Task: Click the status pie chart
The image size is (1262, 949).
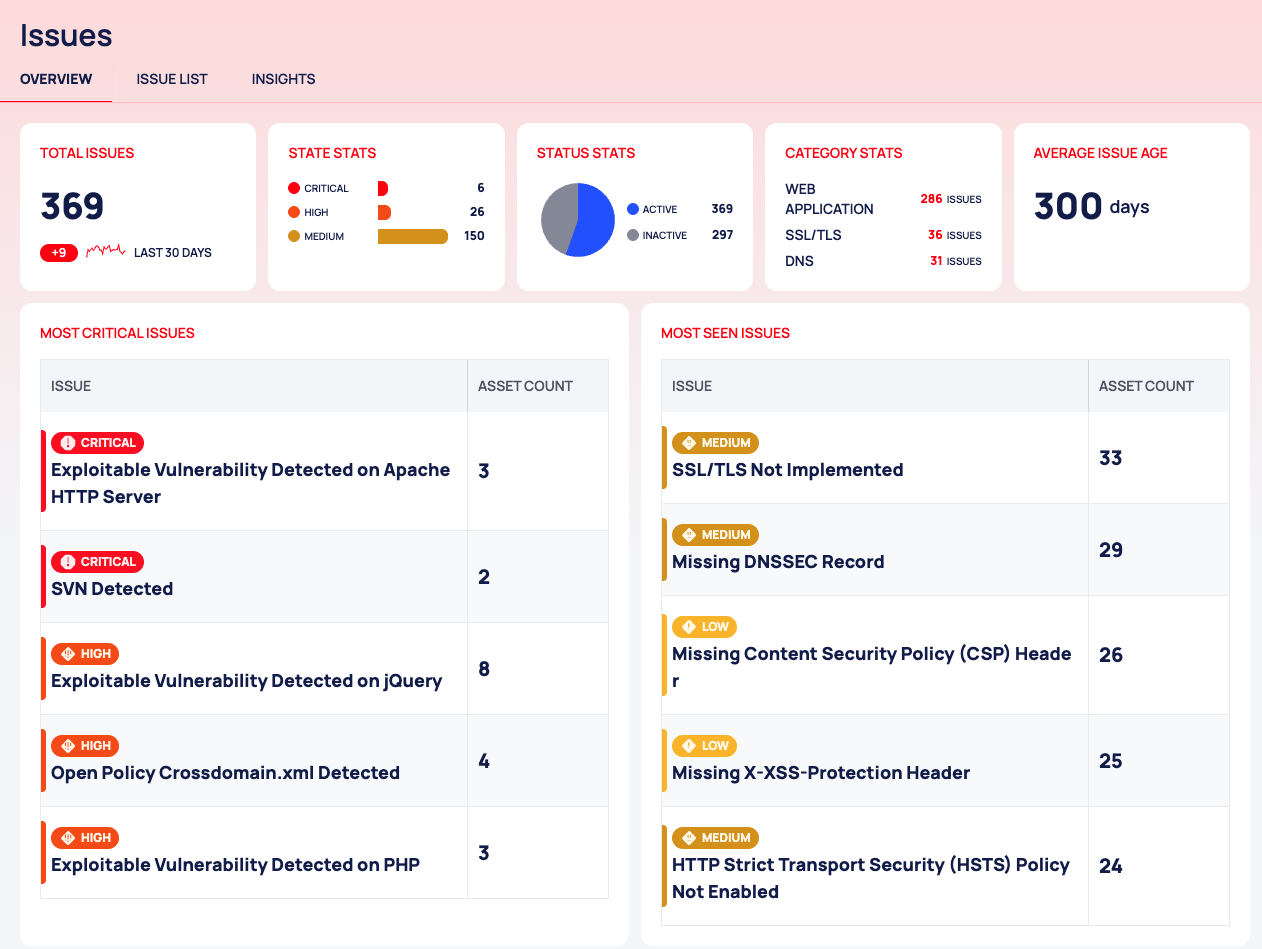Action: tap(578, 220)
